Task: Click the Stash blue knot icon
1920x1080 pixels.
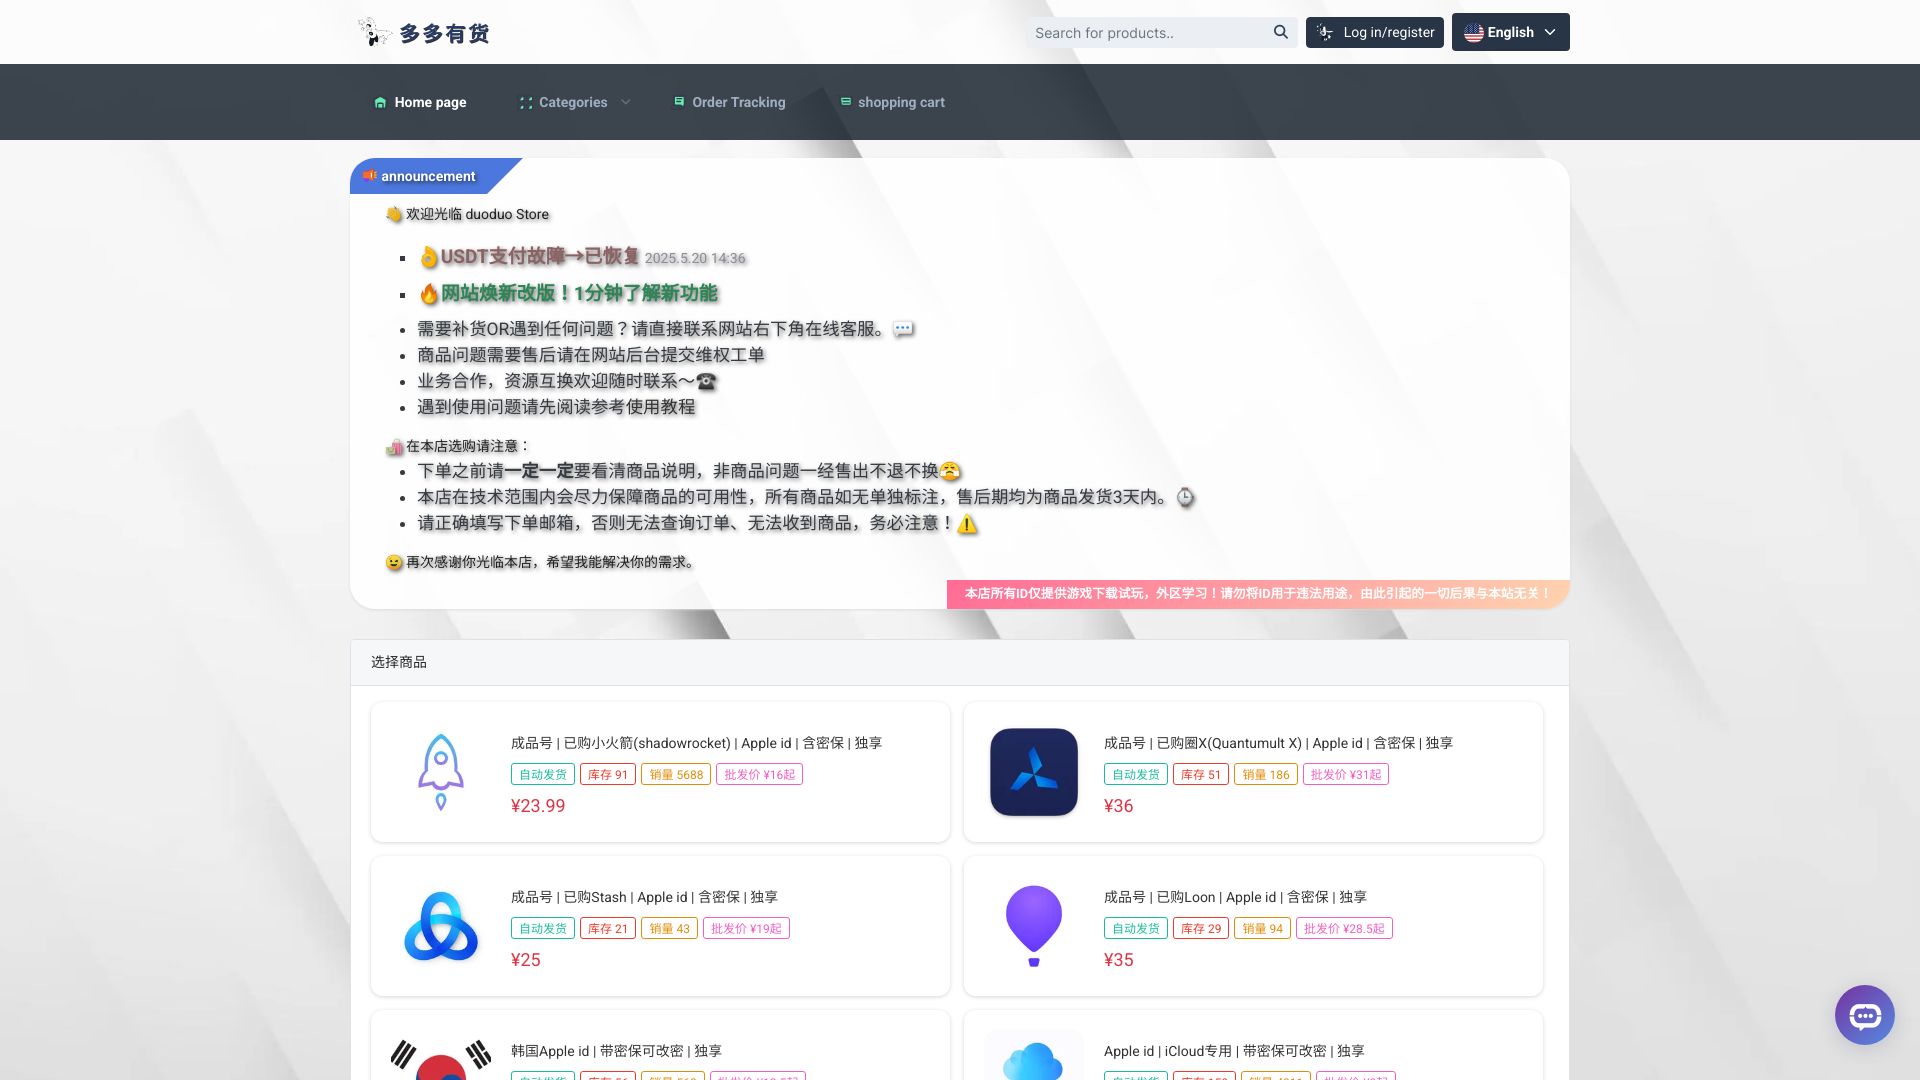Action: (x=441, y=926)
